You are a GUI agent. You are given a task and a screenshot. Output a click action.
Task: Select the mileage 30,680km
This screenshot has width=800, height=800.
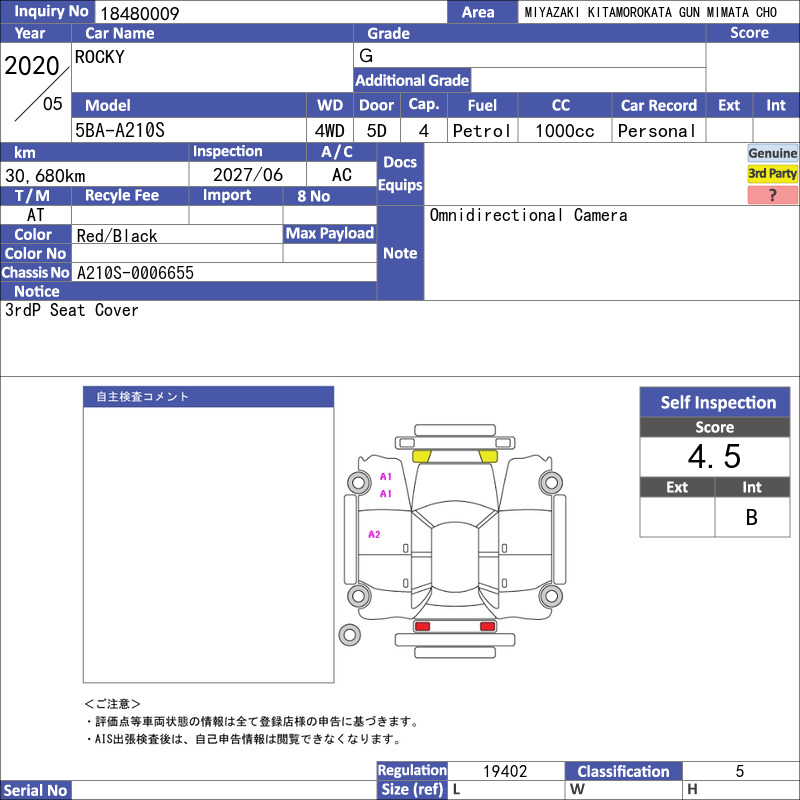(45, 176)
